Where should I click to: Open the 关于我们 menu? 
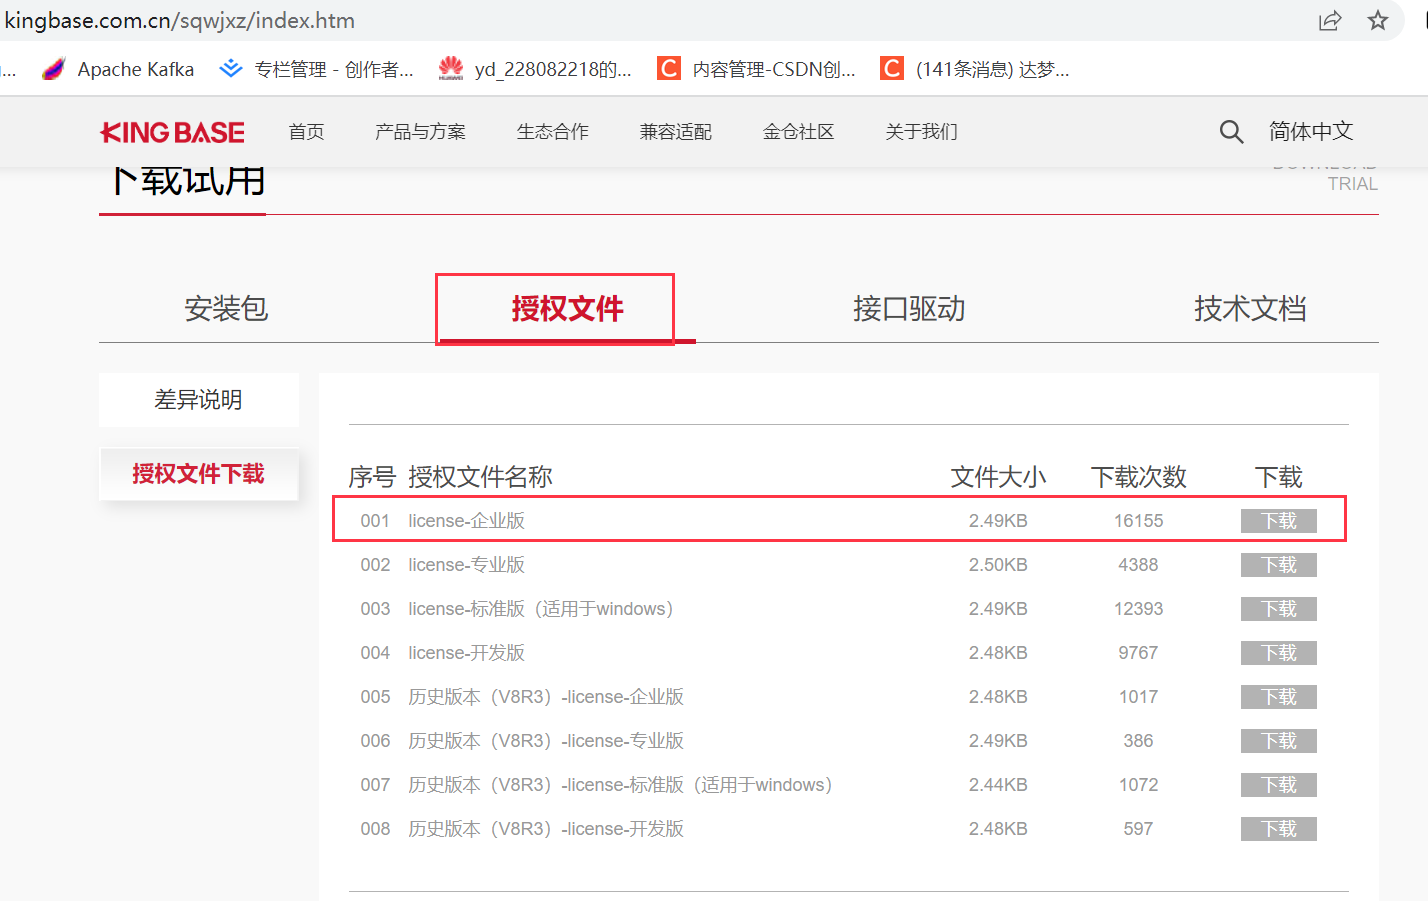[920, 131]
